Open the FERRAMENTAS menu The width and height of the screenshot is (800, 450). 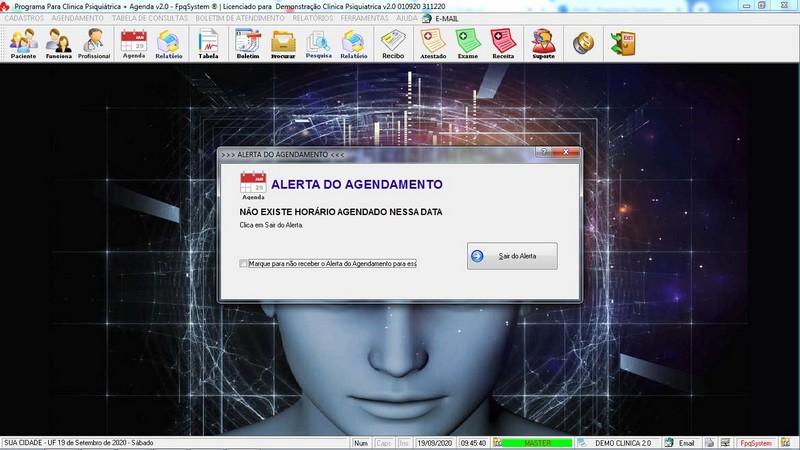tap(364, 18)
